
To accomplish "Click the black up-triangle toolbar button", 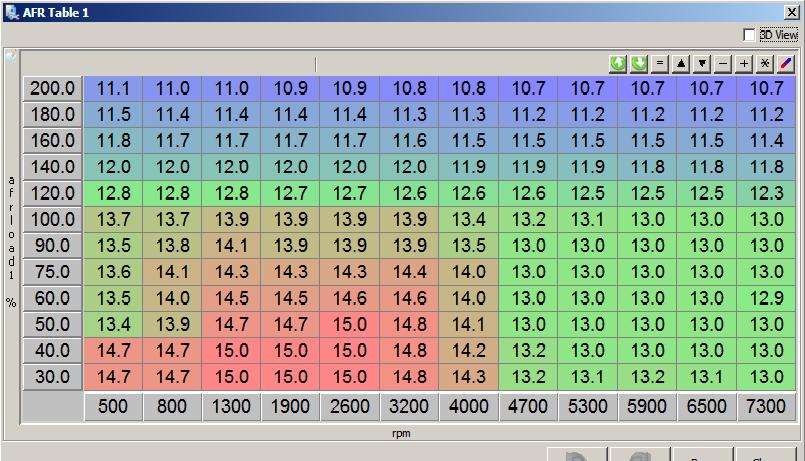I will [681, 64].
